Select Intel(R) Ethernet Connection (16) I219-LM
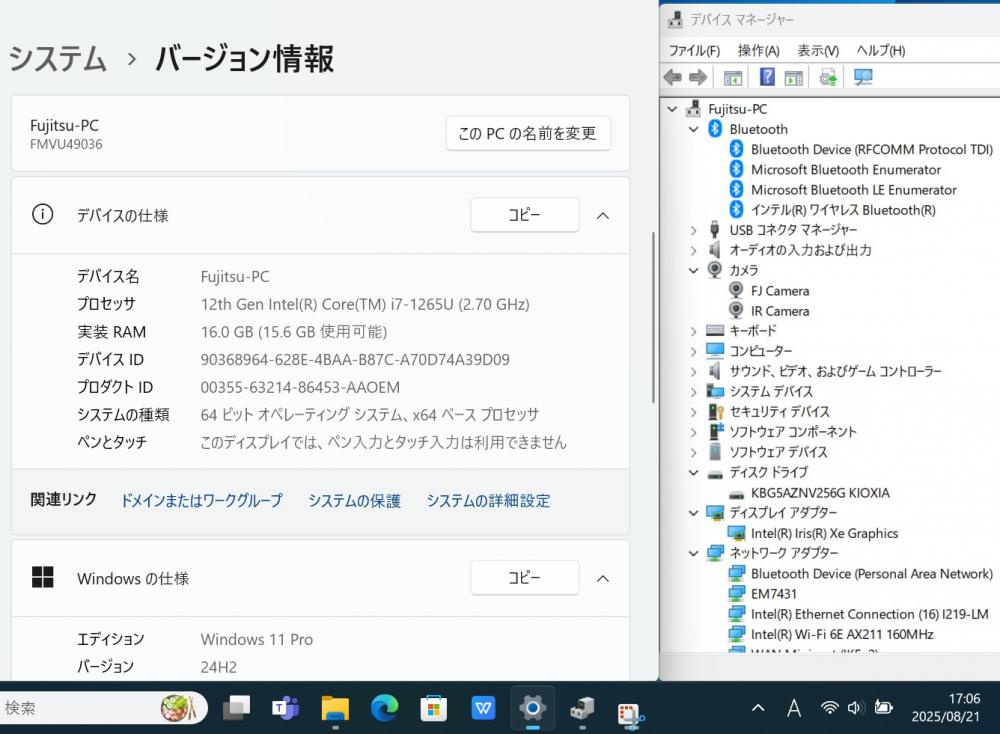 point(870,614)
